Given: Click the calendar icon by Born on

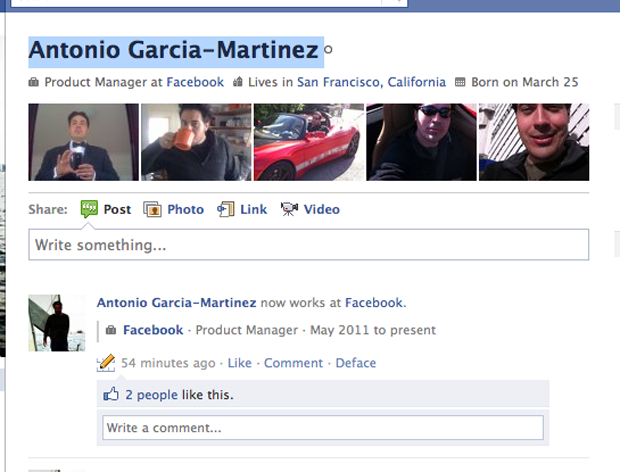Looking at the screenshot, I should pos(460,82).
